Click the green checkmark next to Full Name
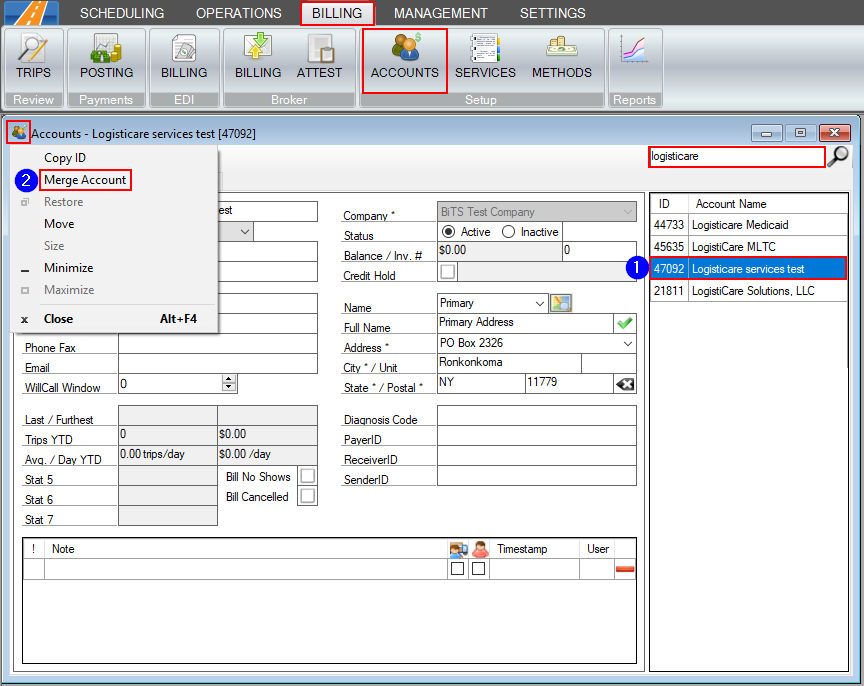This screenshot has height=686, width=864. point(625,323)
